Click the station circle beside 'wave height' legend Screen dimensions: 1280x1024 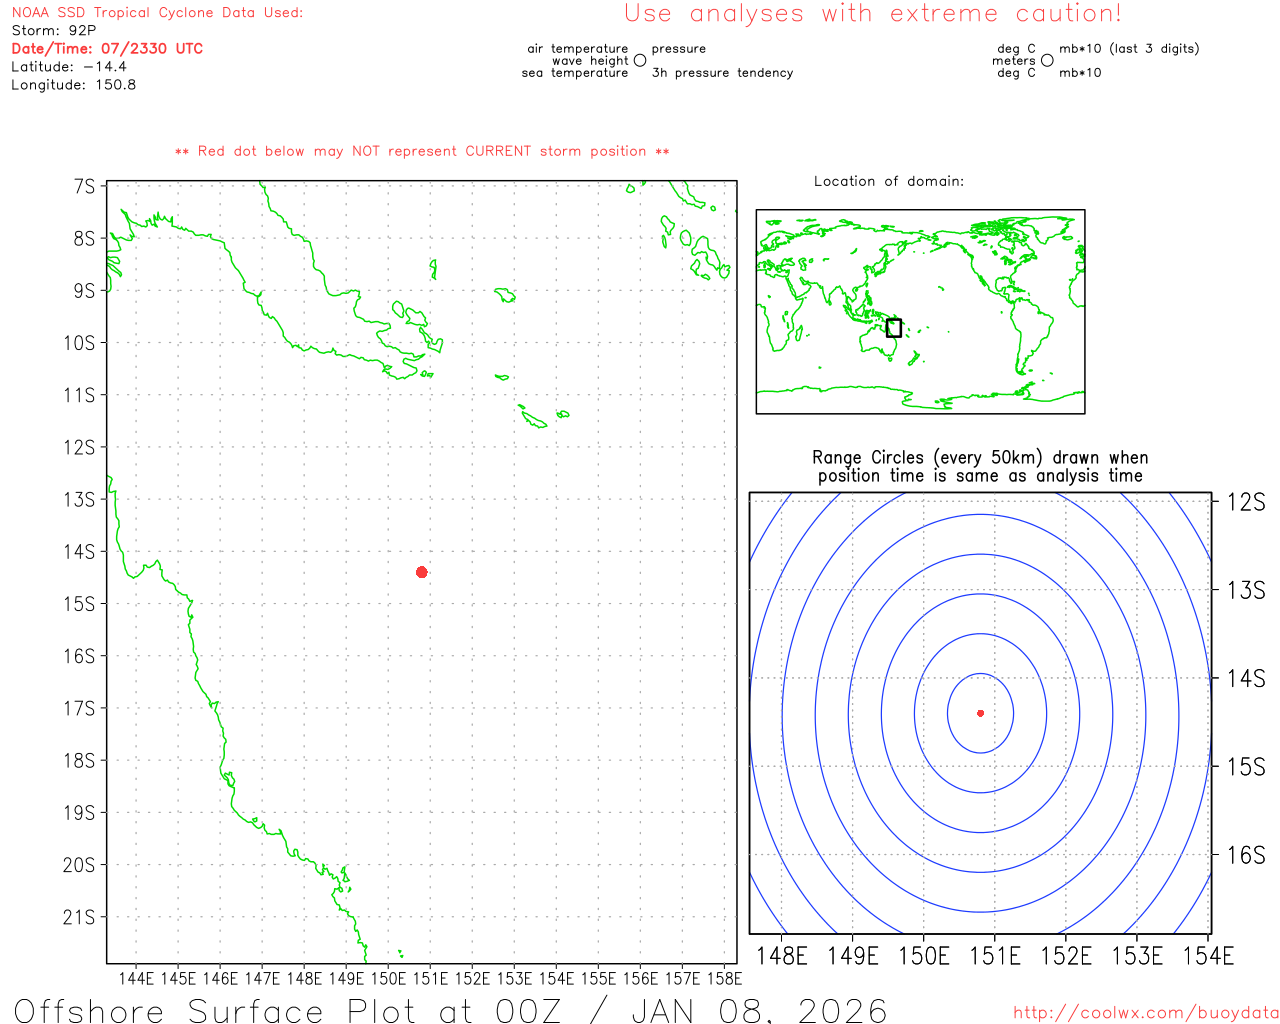[640, 61]
